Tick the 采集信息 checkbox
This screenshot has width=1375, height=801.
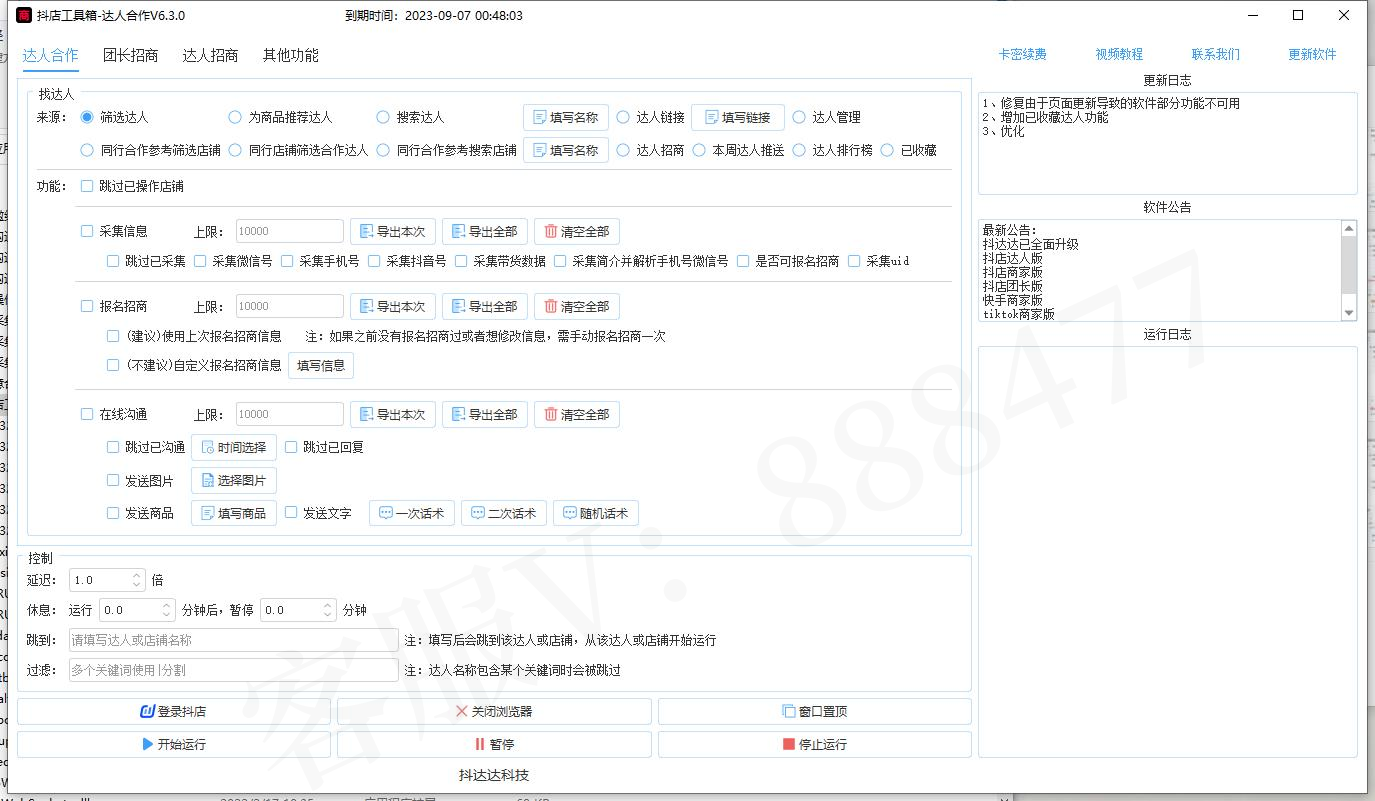[87, 231]
